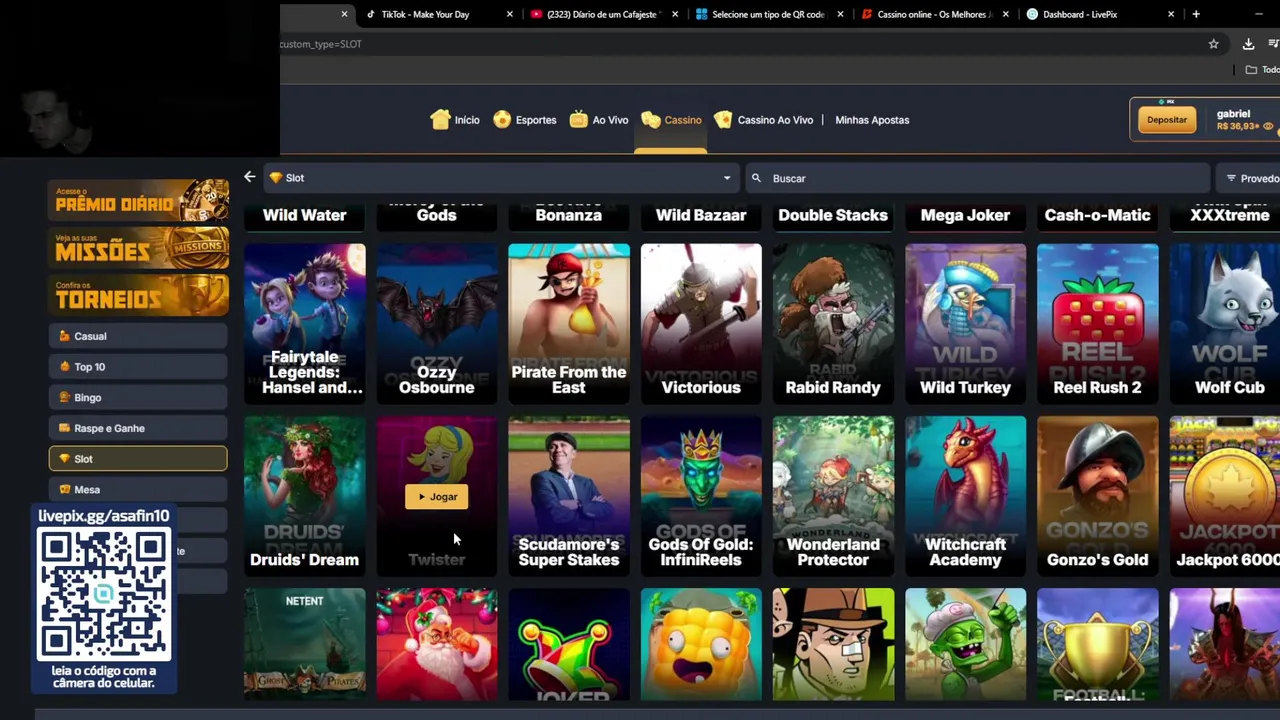
Task: Open the Missões banner
Action: pyautogui.click(x=138, y=250)
